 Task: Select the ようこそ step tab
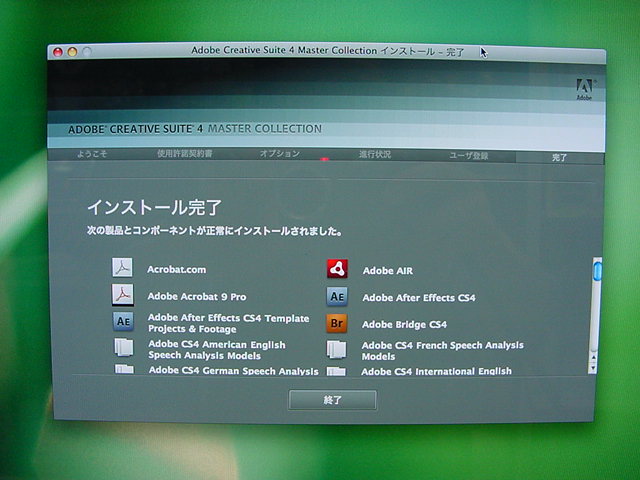tap(92, 153)
